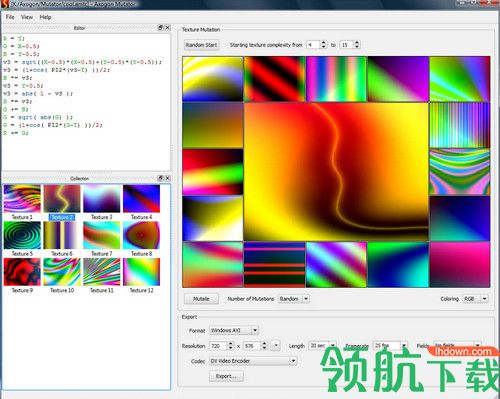This screenshot has width=500, height=399.
Task: Open the Coloring RGB dropdown
Action: pyautogui.click(x=485, y=299)
